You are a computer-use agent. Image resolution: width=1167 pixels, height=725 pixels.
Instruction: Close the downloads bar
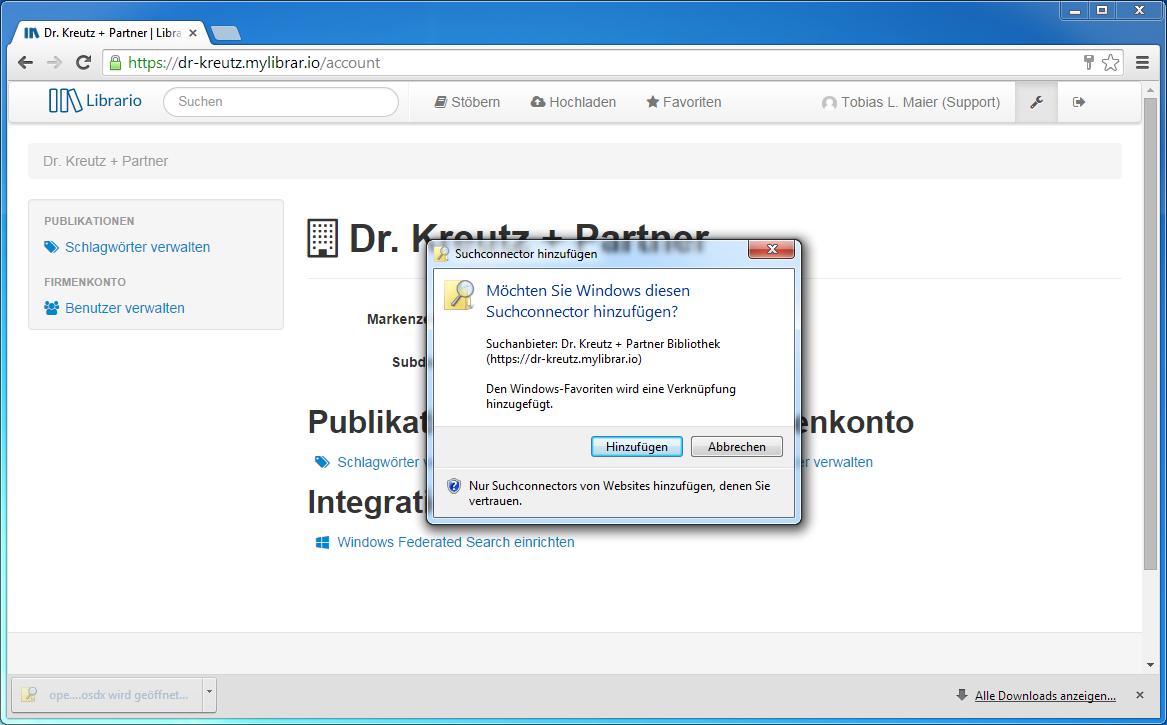click(1139, 695)
